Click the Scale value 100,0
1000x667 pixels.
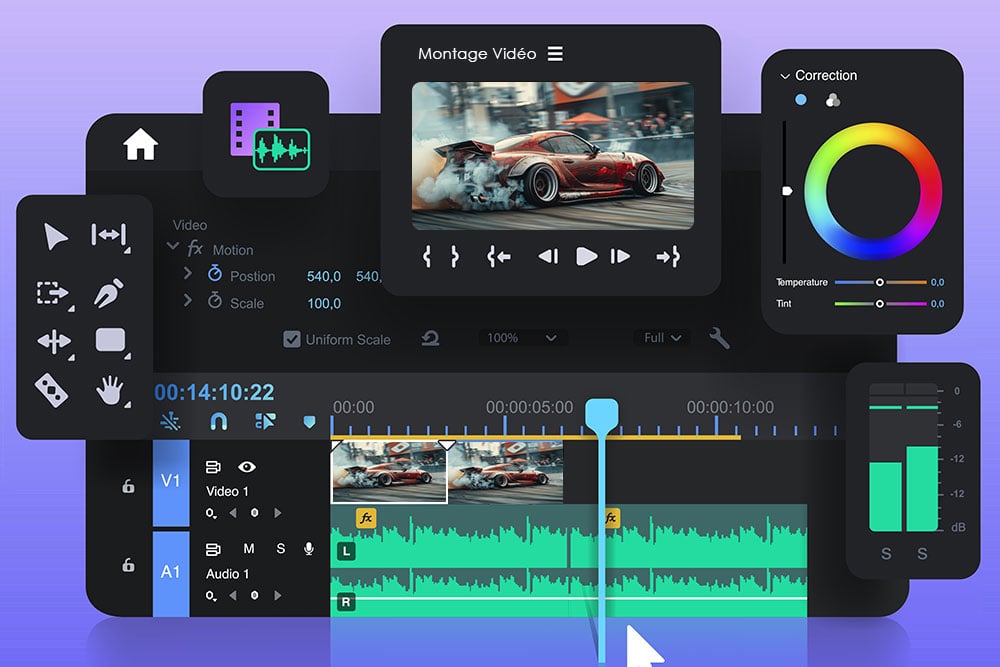tap(324, 304)
